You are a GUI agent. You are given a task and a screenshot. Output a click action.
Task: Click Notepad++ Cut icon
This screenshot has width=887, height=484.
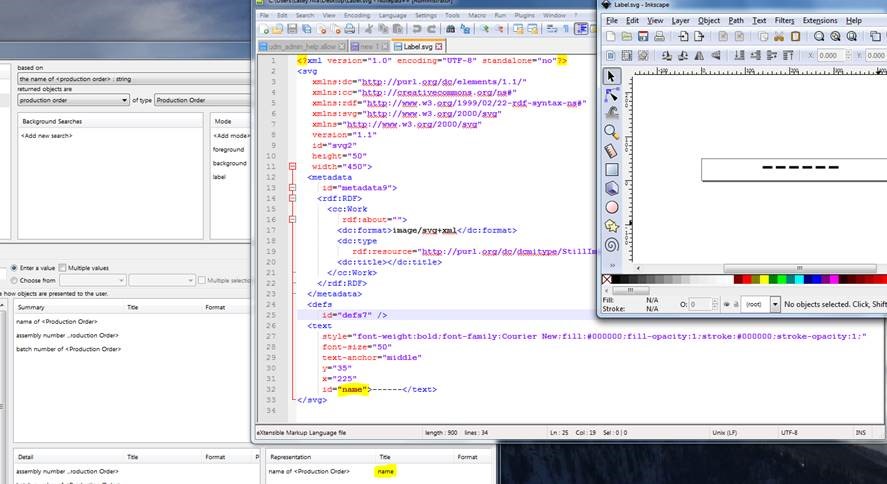coord(369,29)
